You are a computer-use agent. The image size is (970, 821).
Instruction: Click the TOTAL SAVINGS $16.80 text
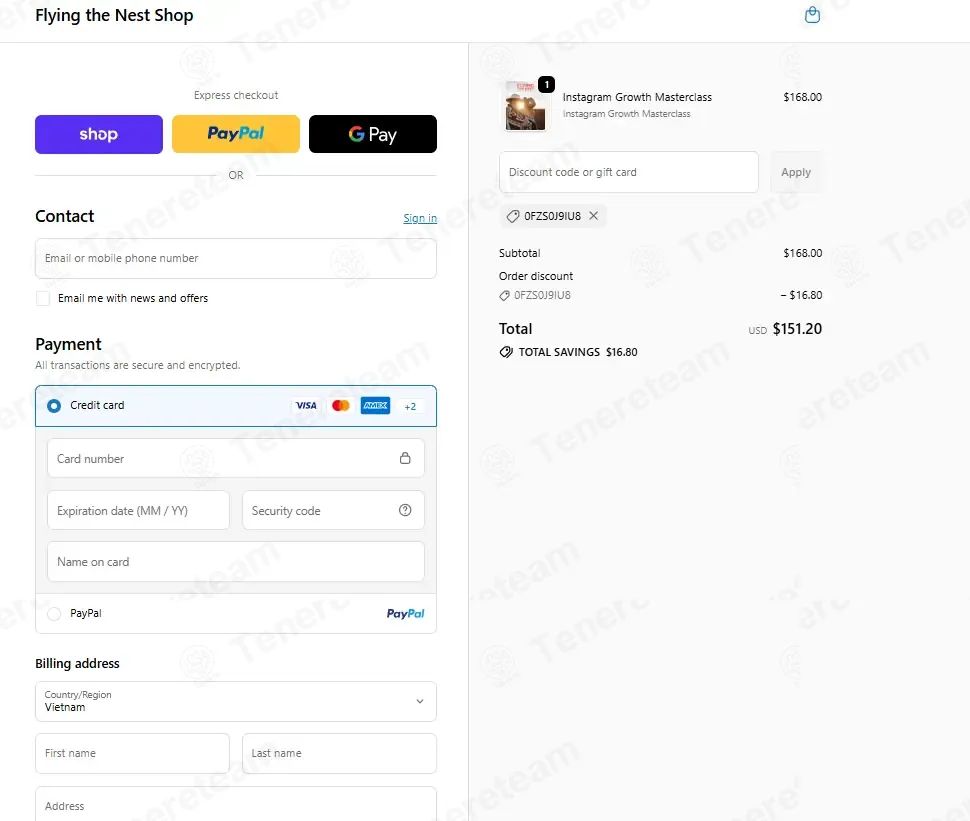[x=578, y=352]
